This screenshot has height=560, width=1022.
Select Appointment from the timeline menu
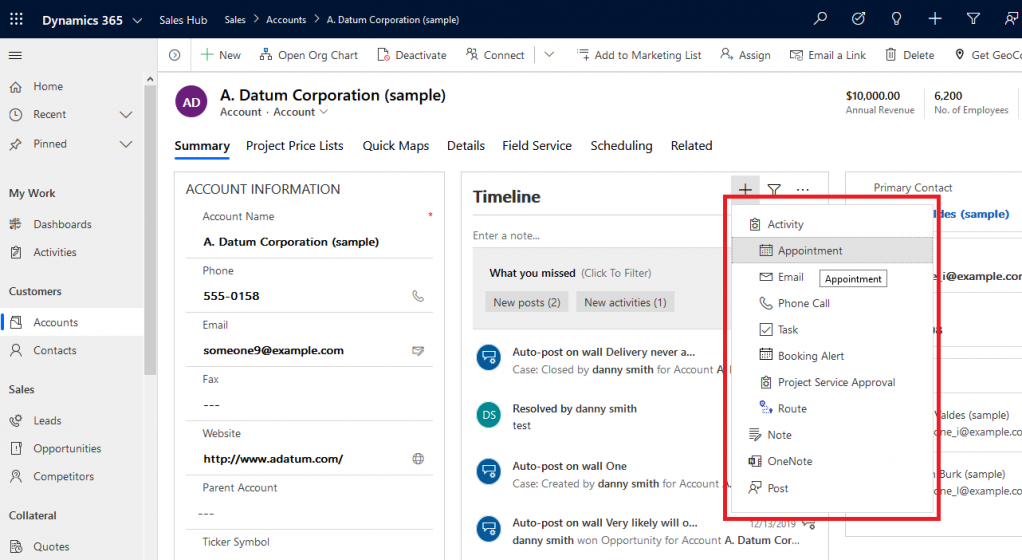tap(832, 250)
